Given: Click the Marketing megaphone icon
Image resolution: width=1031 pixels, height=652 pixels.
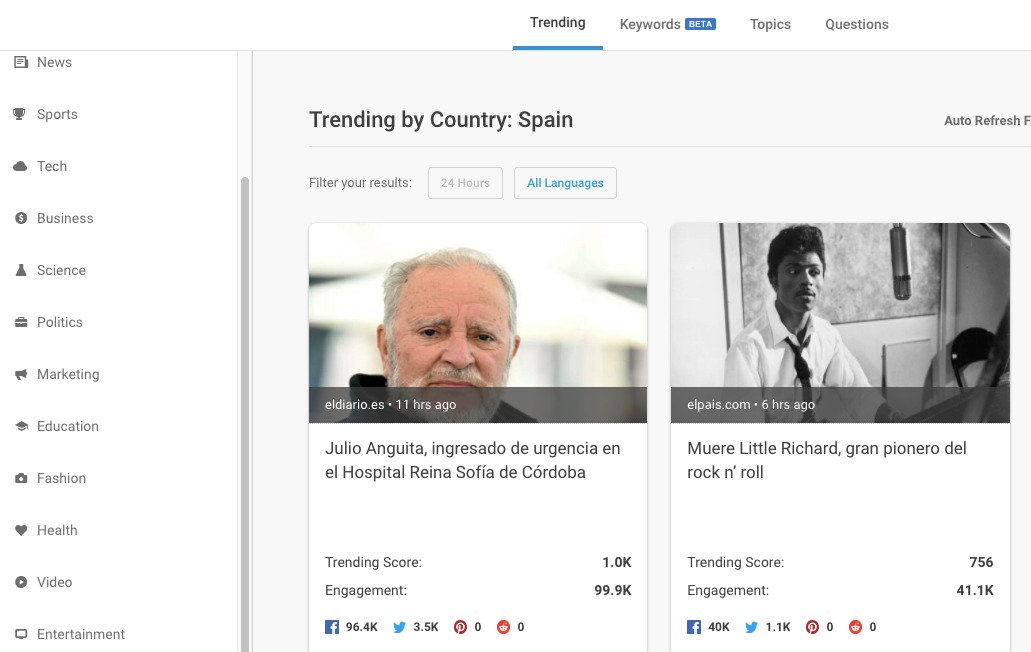Looking at the screenshot, I should click(x=21, y=374).
